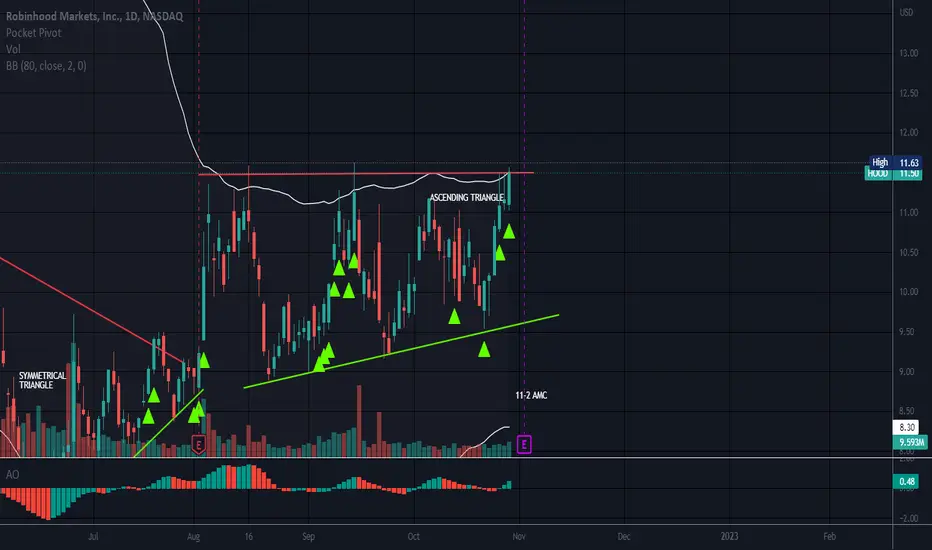Image resolution: width=932 pixels, height=550 pixels.
Task: Select the Vol indicator label
Action: click(x=13, y=49)
